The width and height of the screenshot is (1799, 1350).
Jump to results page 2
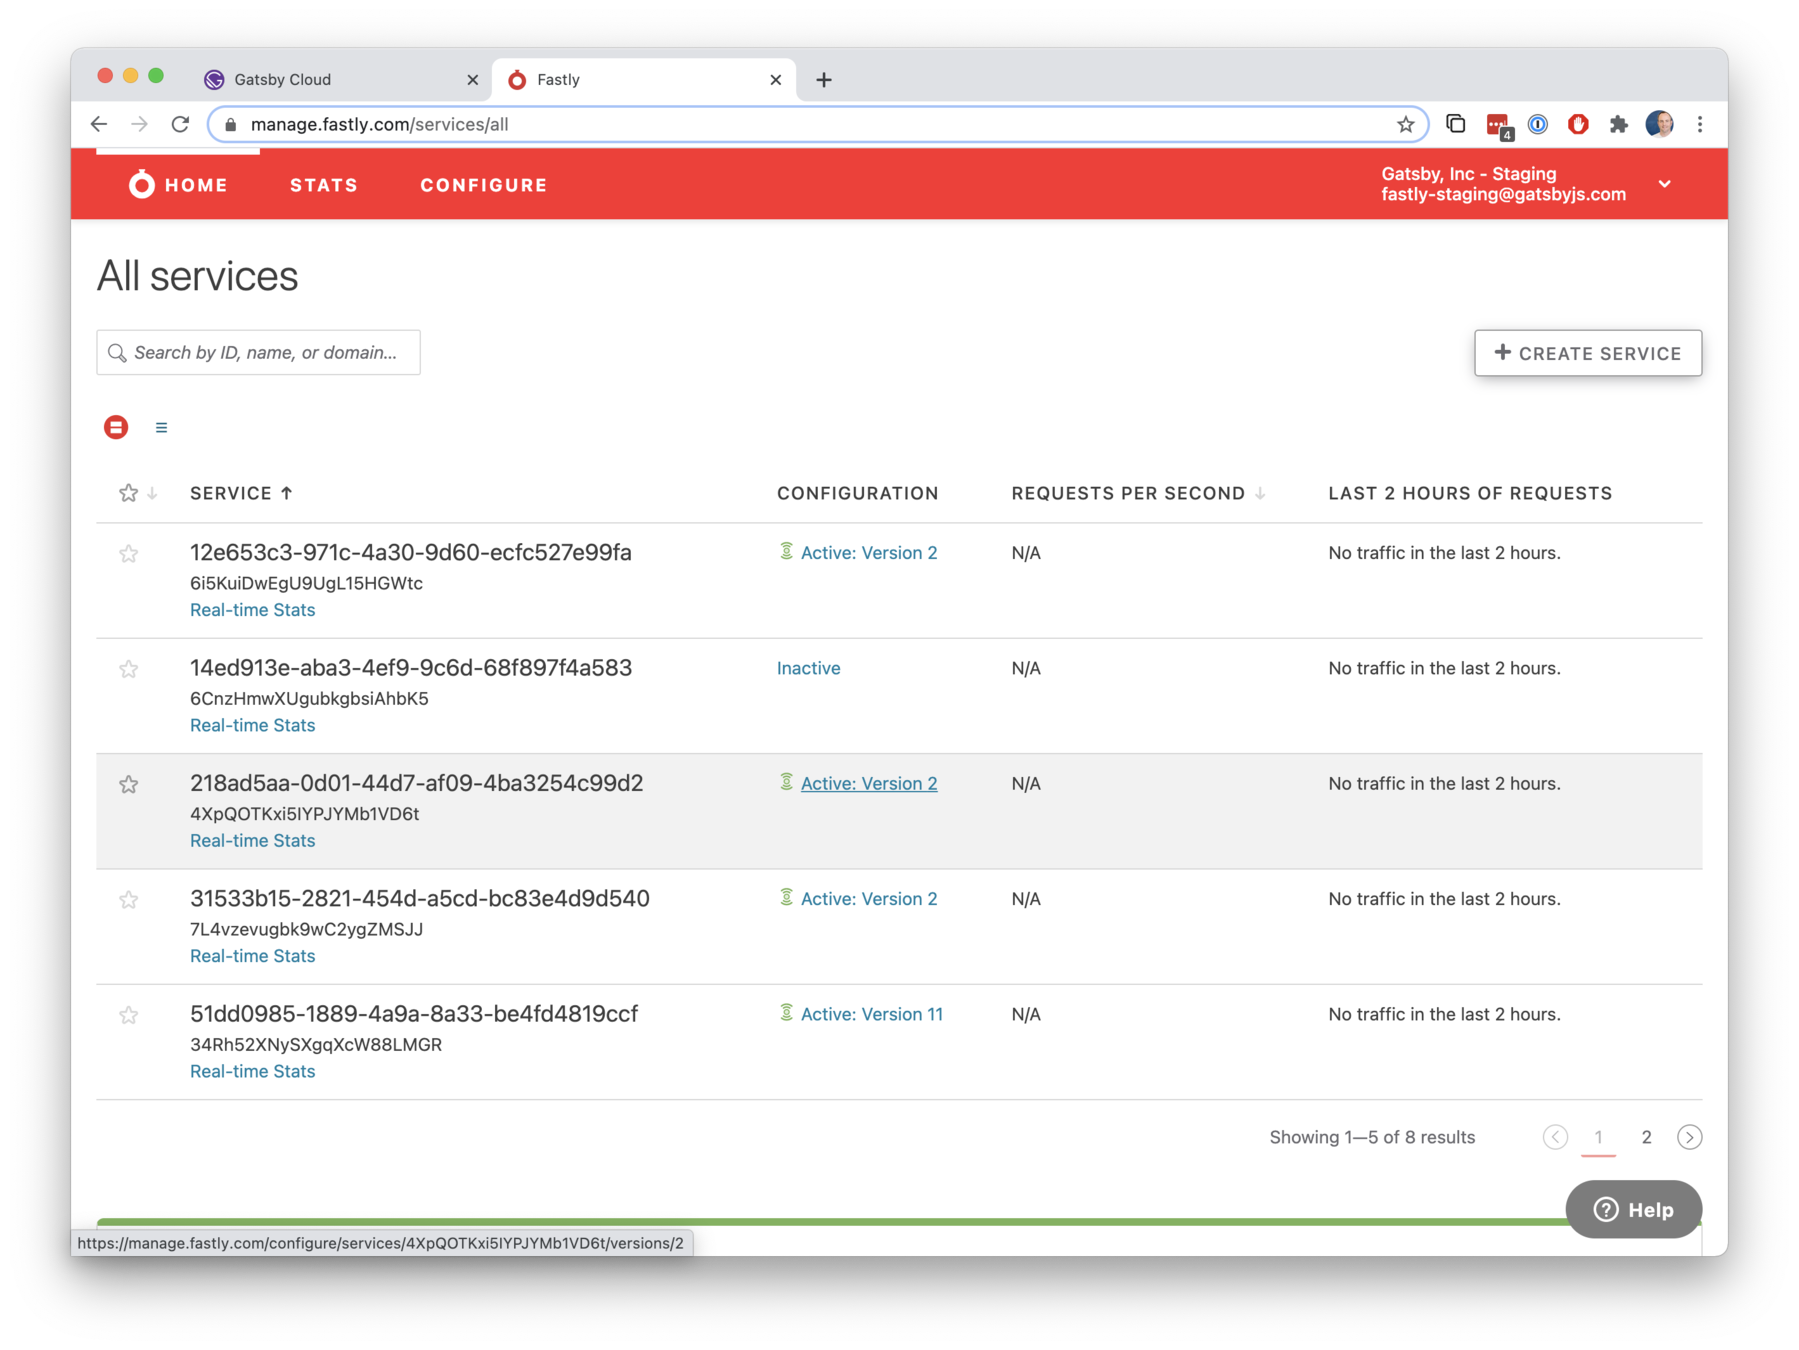[1646, 1137]
